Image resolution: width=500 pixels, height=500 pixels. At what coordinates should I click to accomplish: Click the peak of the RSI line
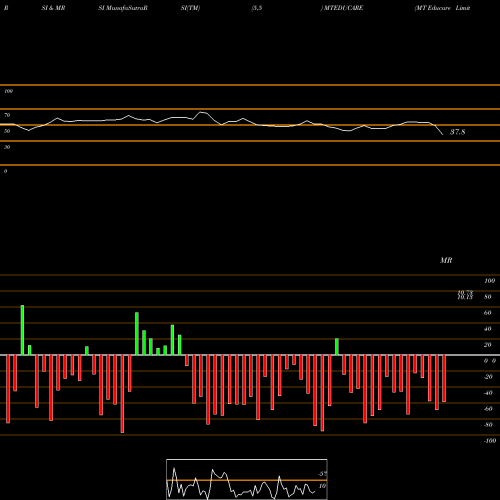pos(200,112)
